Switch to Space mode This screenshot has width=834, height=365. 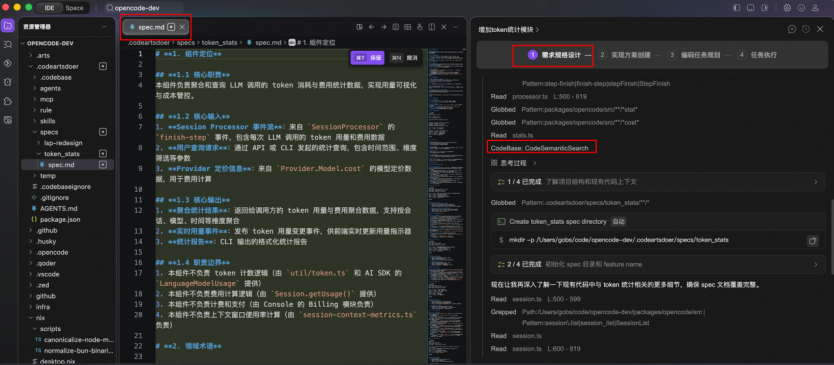point(74,8)
